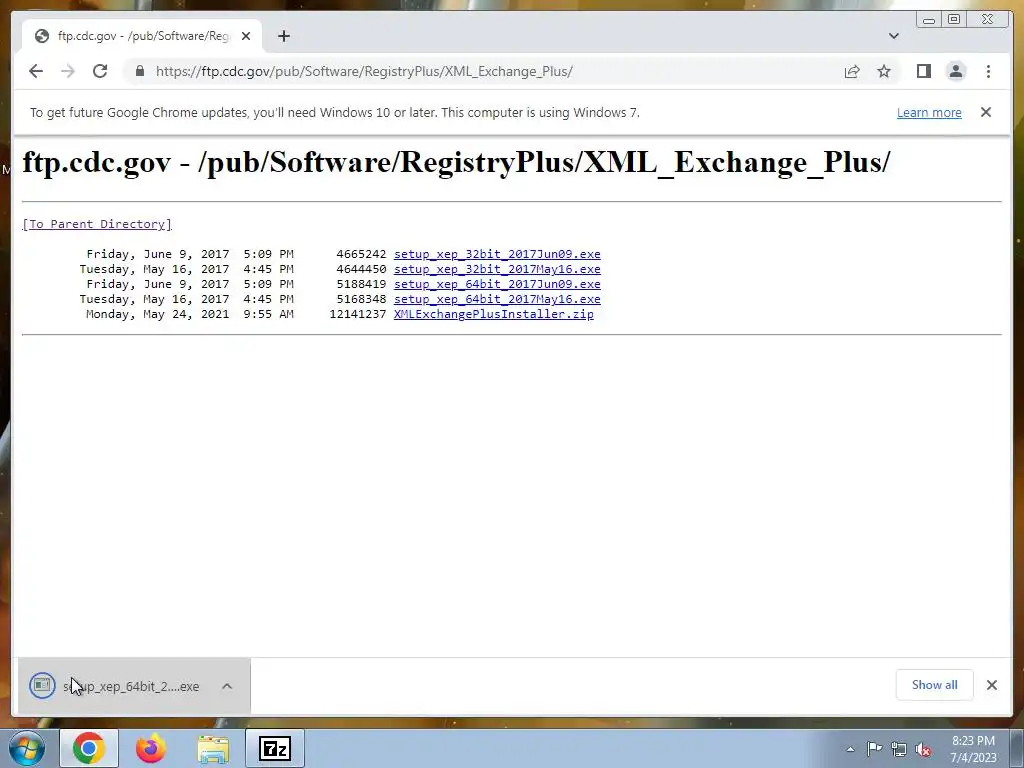Download XMLExchangePlusInstaller.zip
Screen dimensions: 1024x768
[x=494, y=314]
